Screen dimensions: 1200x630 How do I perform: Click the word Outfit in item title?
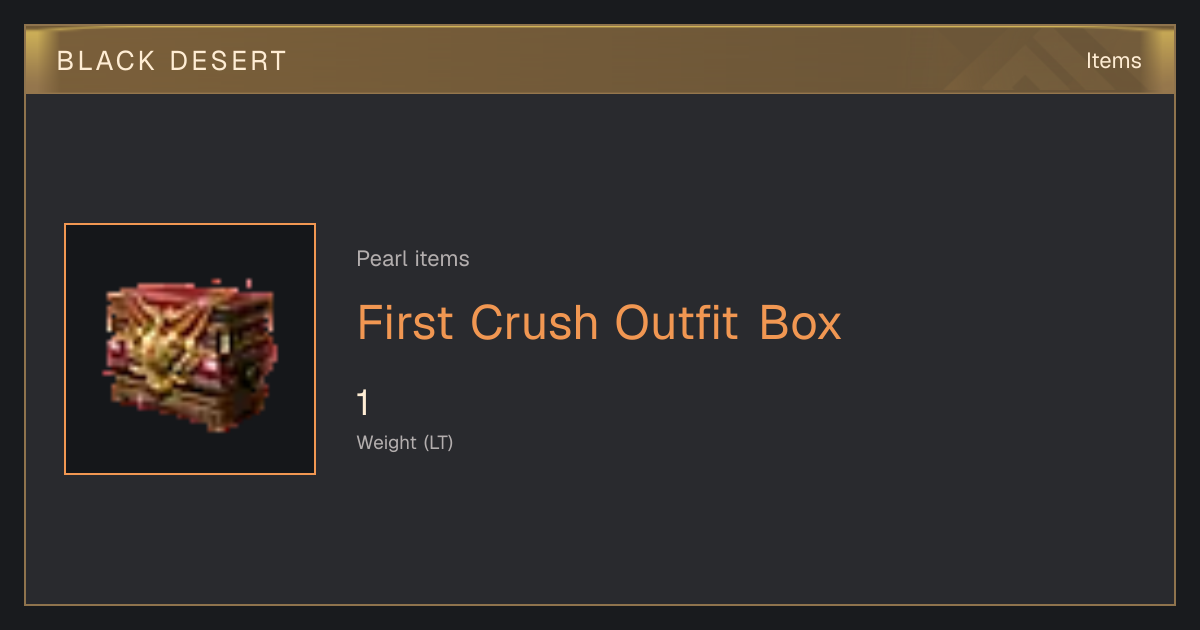click(x=677, y=323)
